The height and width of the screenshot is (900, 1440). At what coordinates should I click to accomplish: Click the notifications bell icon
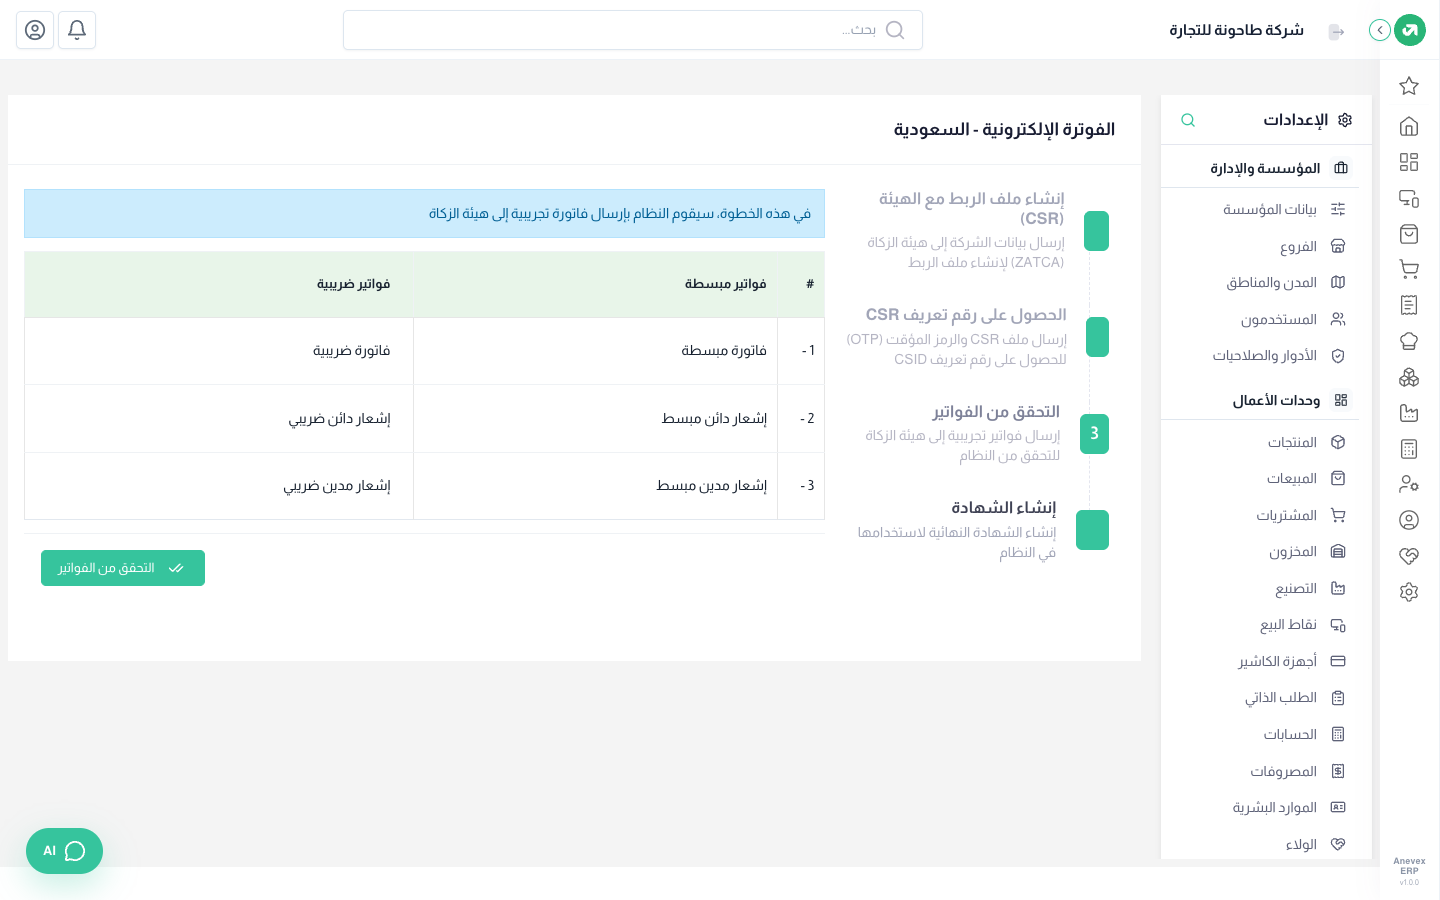77,30
